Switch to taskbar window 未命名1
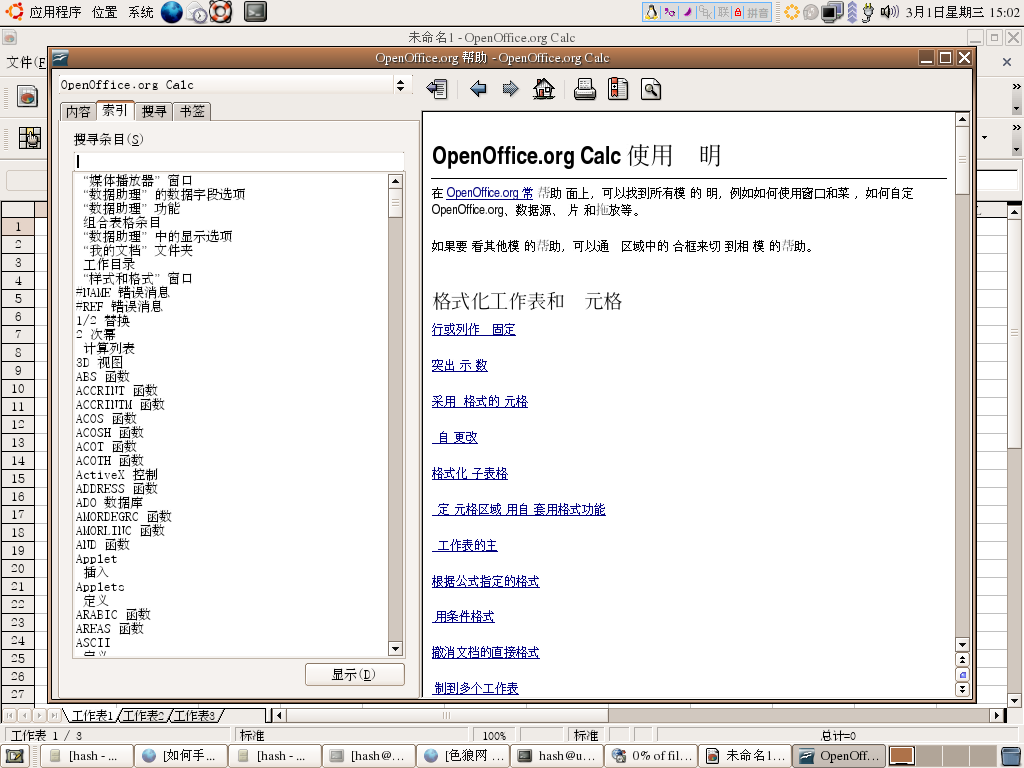 [x=745, y=756]
